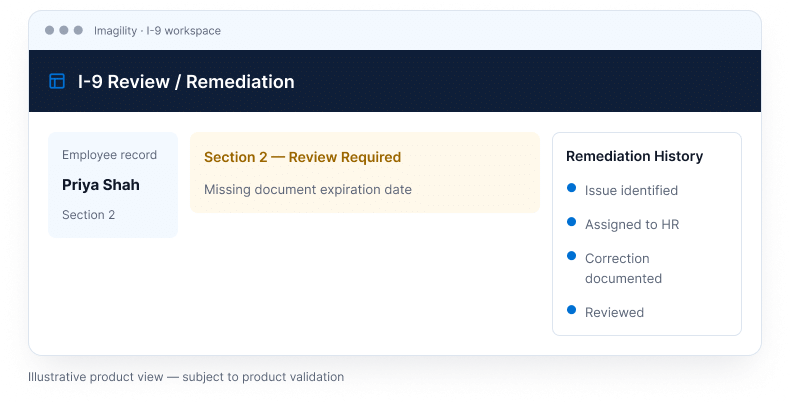Click the "Imagility · I-9 workspace" window title
Screen dimensions: 790x402
tap(157, 31)
